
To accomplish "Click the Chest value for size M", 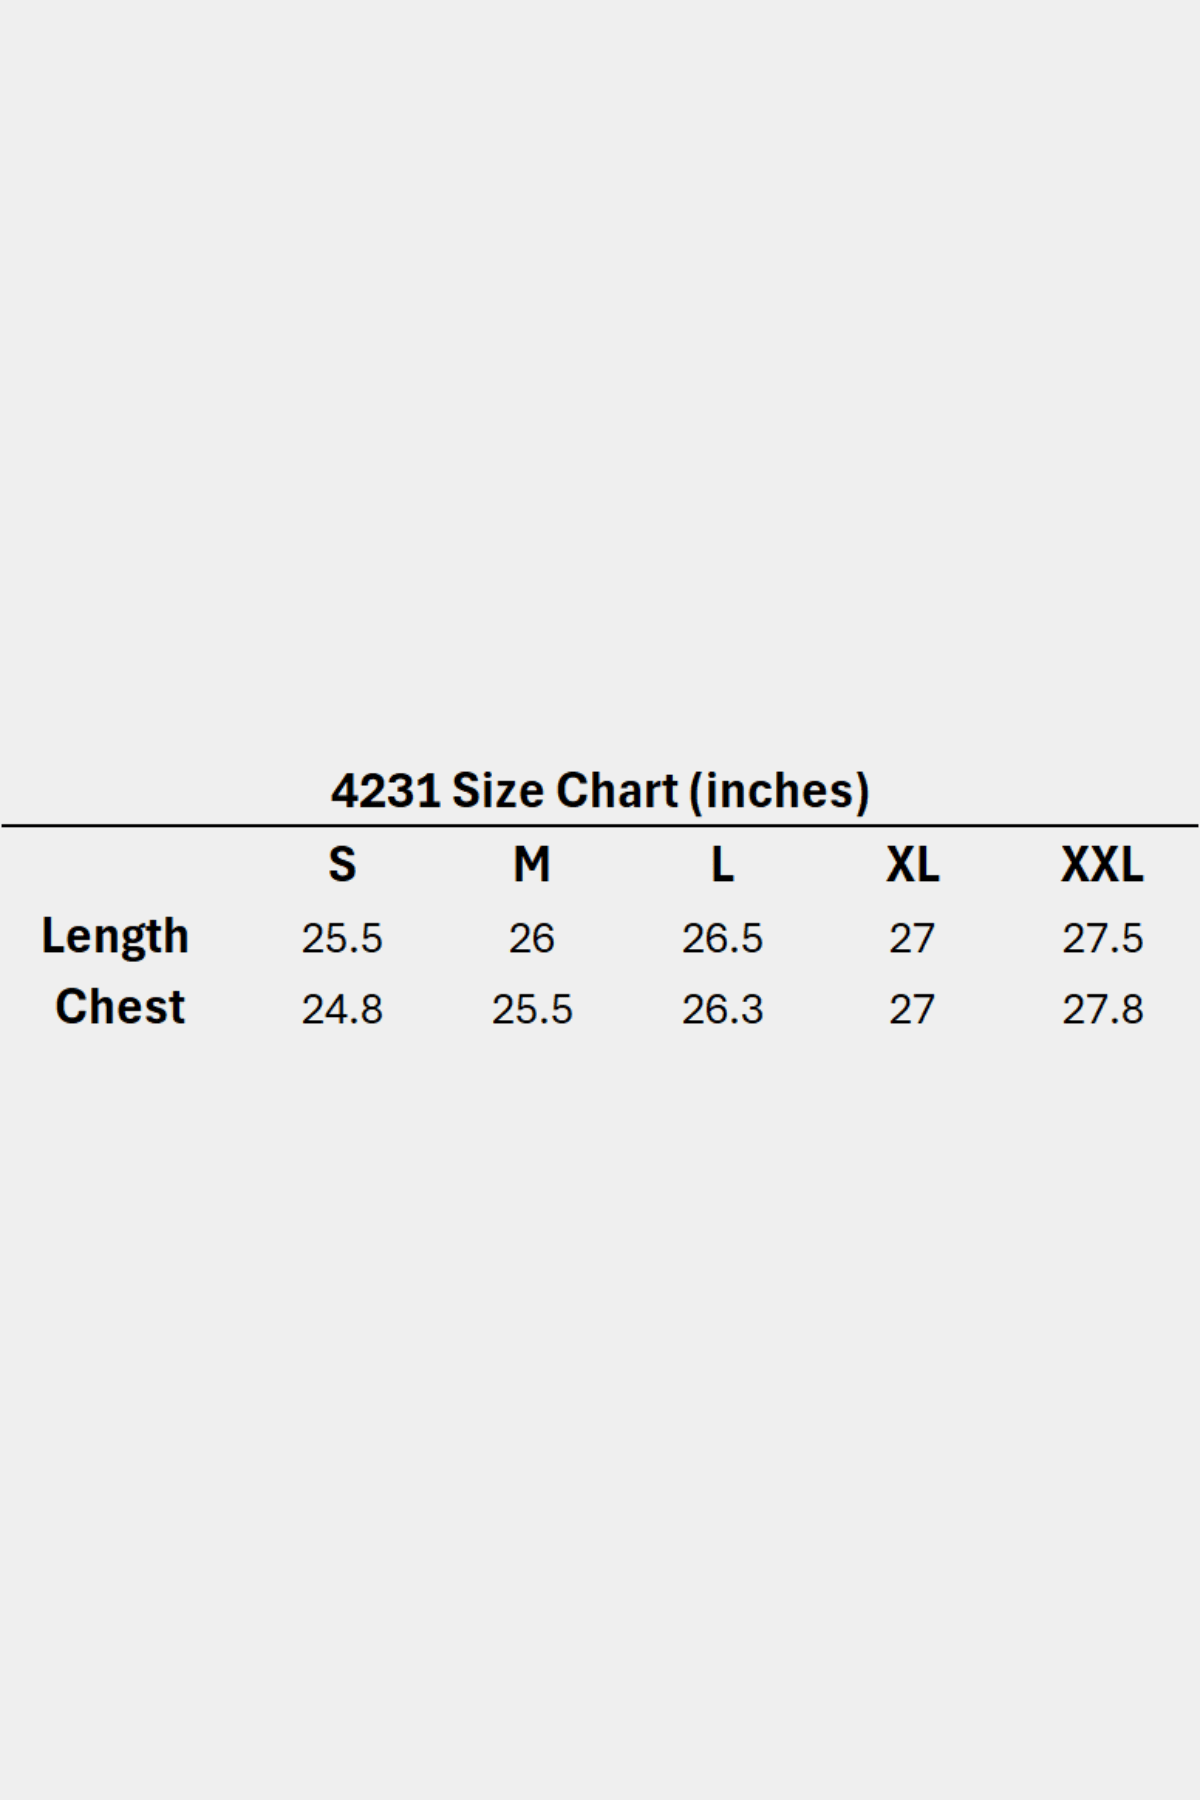I will coord(531,1009).
